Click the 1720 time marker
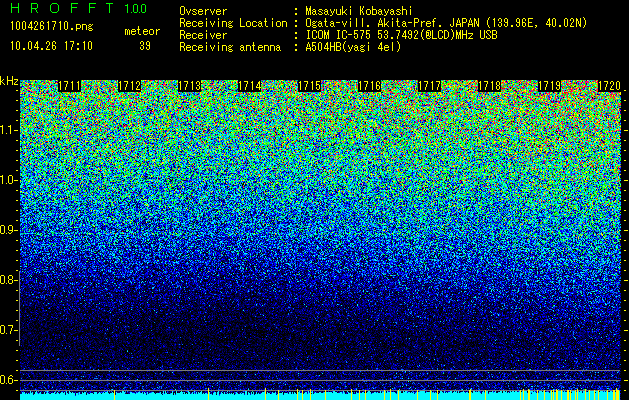629x400 pixels. point(609,86)
